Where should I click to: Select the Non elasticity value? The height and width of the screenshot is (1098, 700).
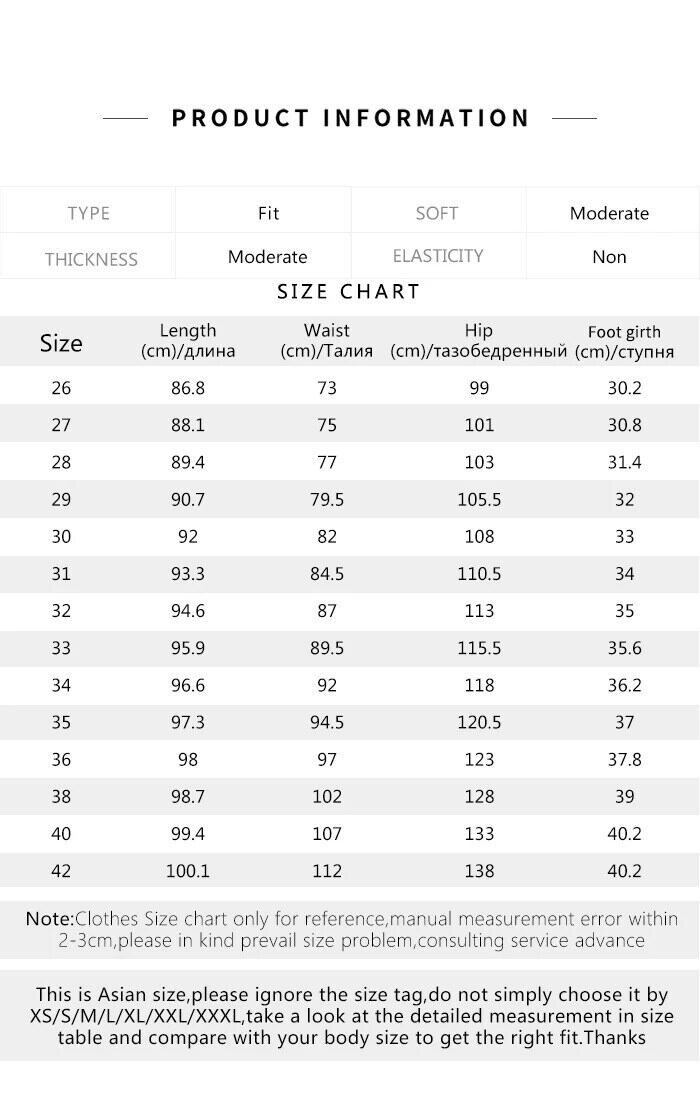(x=609, y=257)
